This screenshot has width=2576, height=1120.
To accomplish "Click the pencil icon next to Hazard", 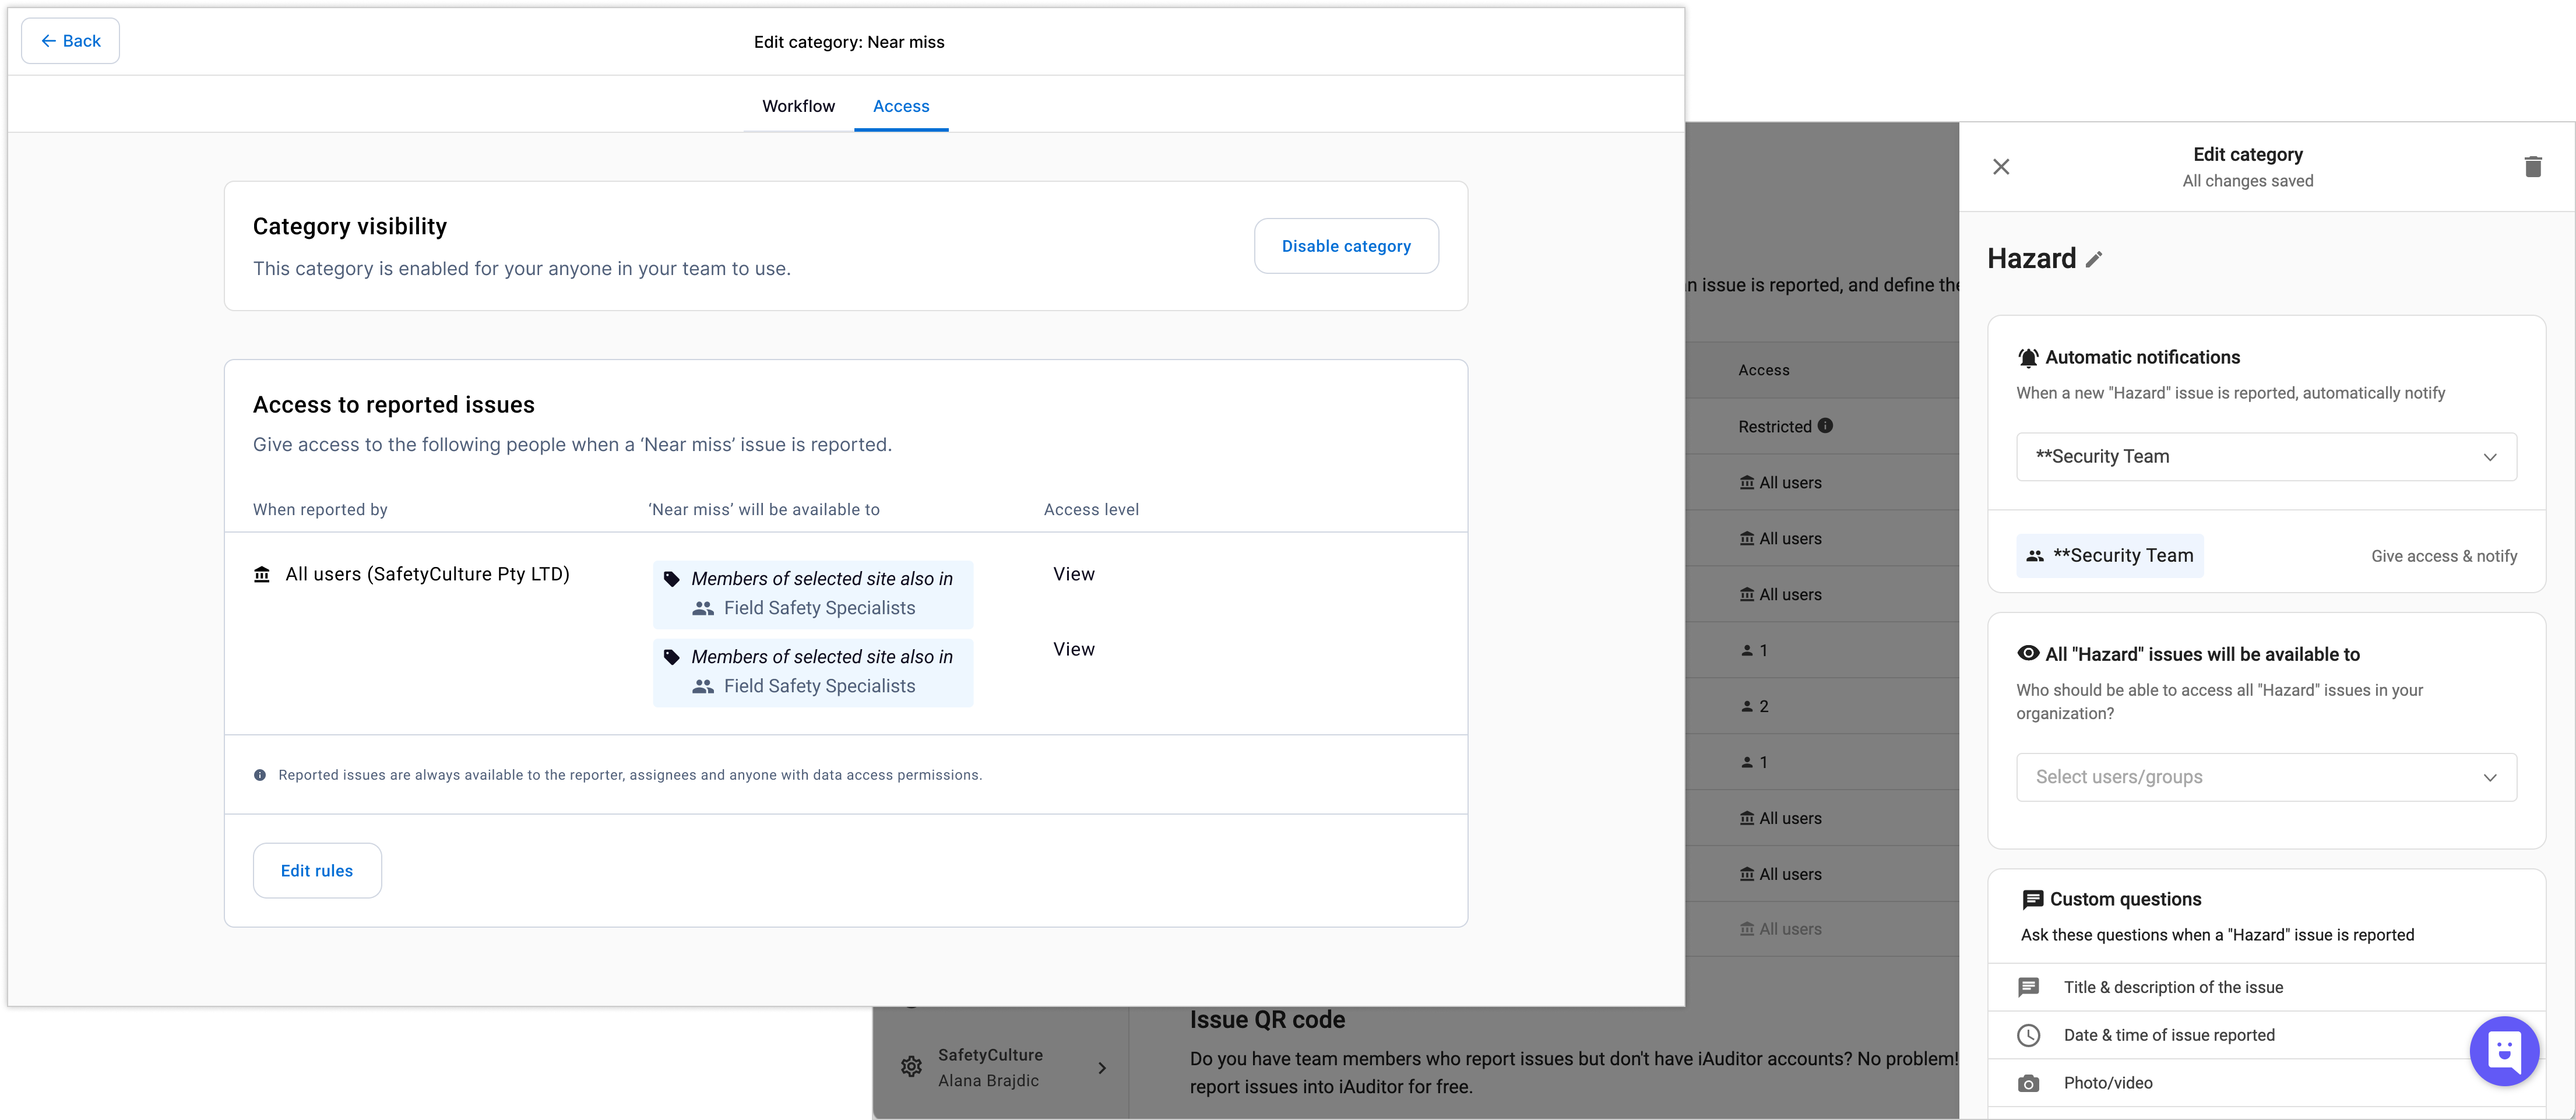I will click(x=2094, y=260).
